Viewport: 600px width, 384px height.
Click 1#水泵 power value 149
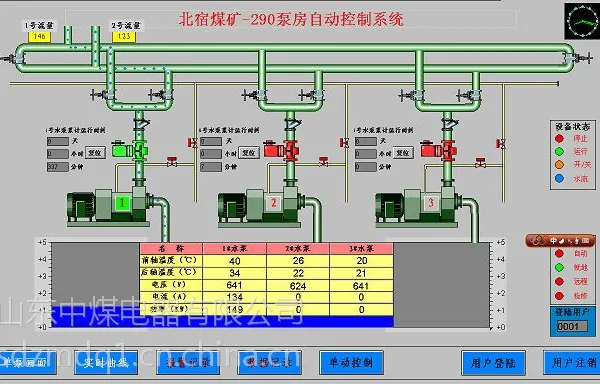[x=235, y=309]
